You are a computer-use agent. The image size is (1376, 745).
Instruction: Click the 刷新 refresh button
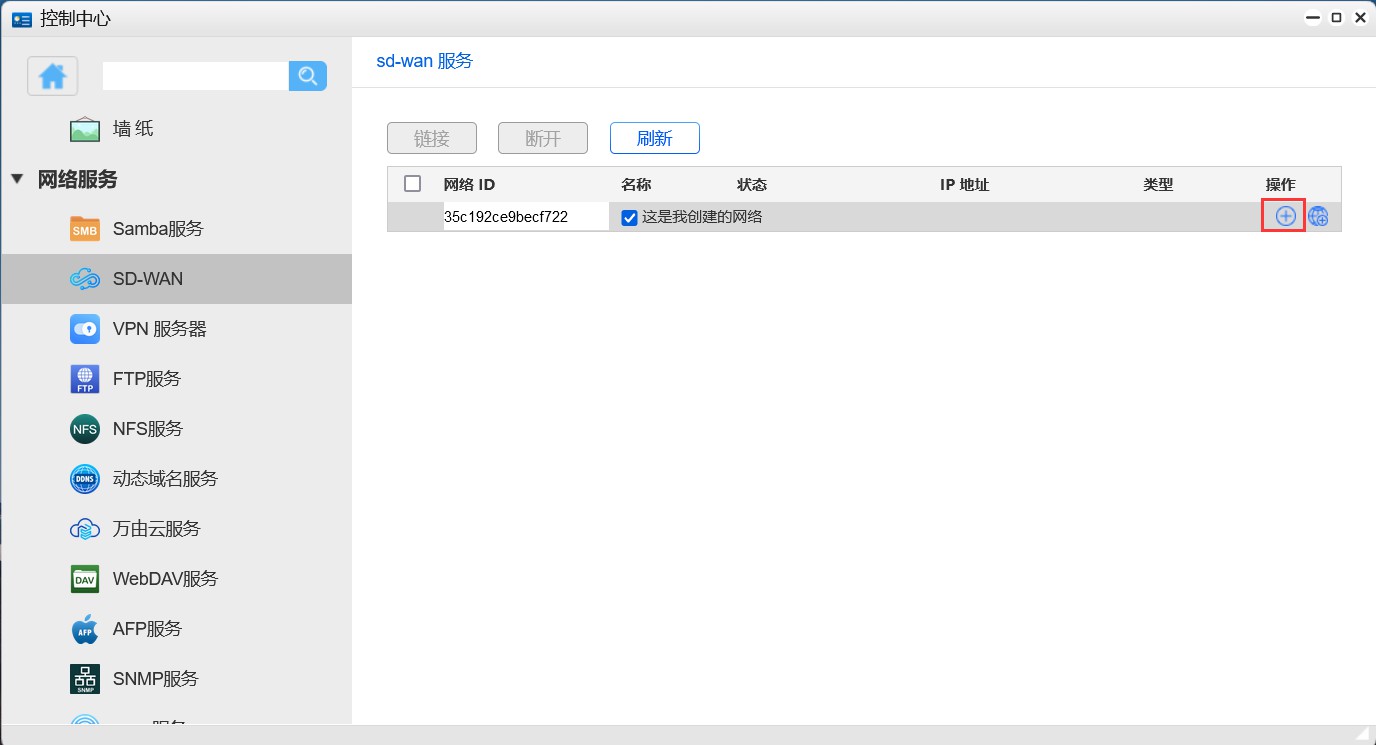654,138
